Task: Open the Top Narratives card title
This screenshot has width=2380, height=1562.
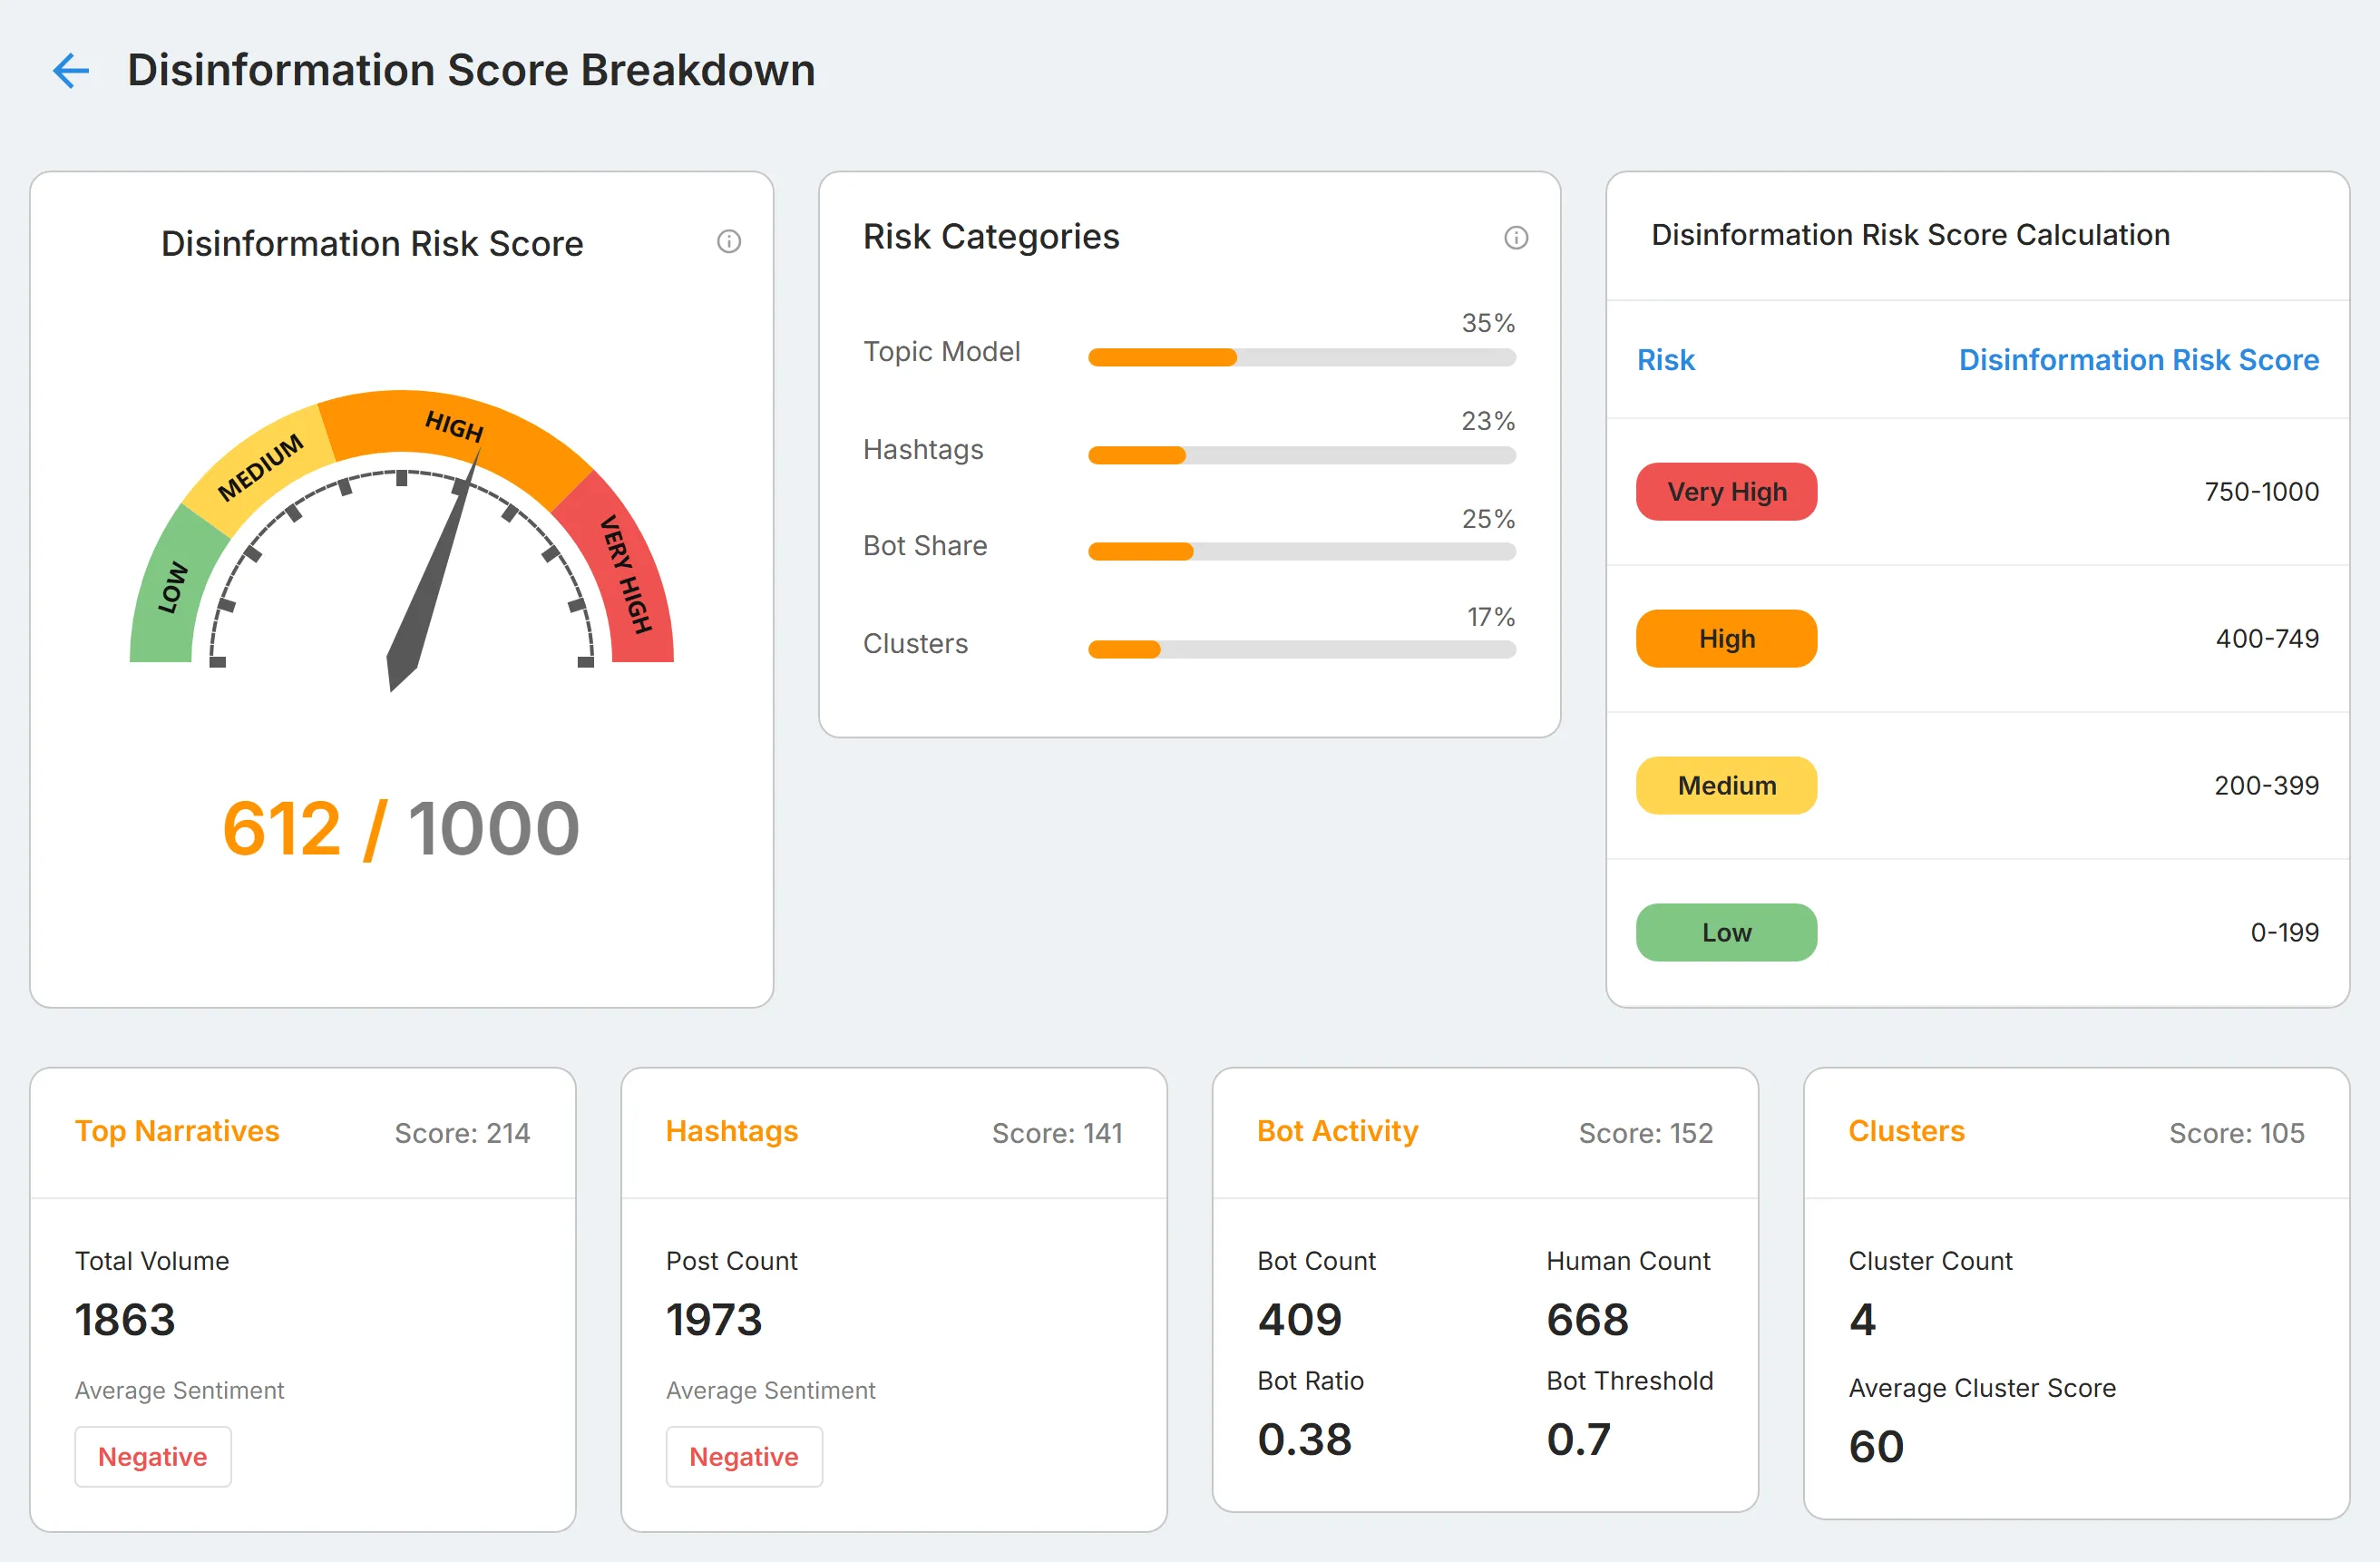Action: tap(177, 1131)
